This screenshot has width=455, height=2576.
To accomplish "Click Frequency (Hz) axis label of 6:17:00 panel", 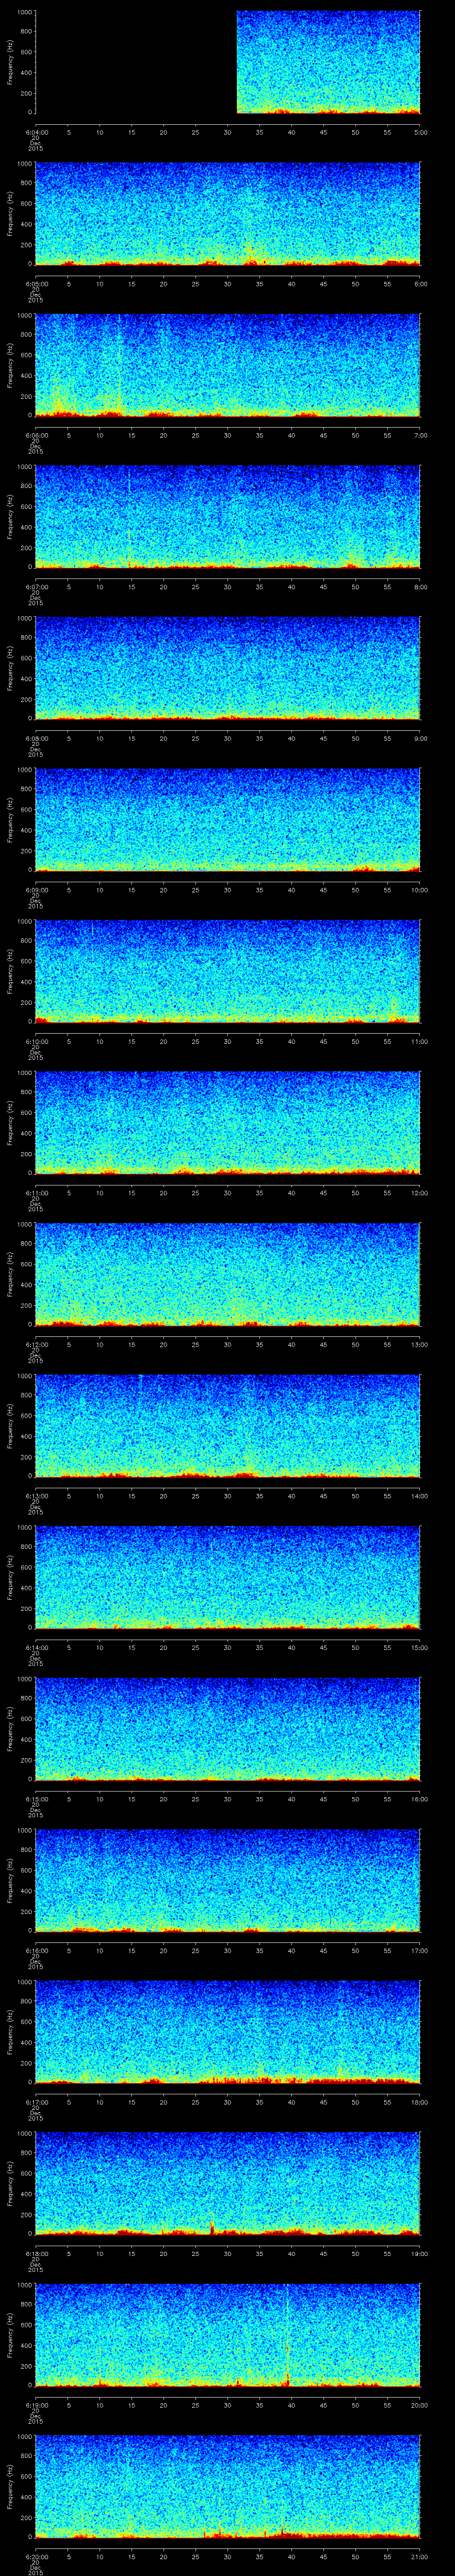I will coord(10,2032).
